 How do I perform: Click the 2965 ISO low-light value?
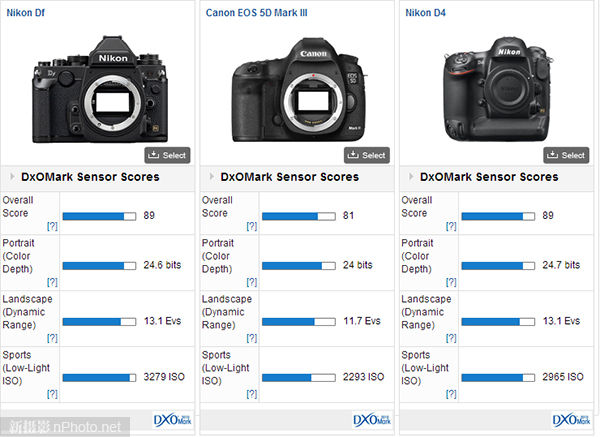[563, 377]
